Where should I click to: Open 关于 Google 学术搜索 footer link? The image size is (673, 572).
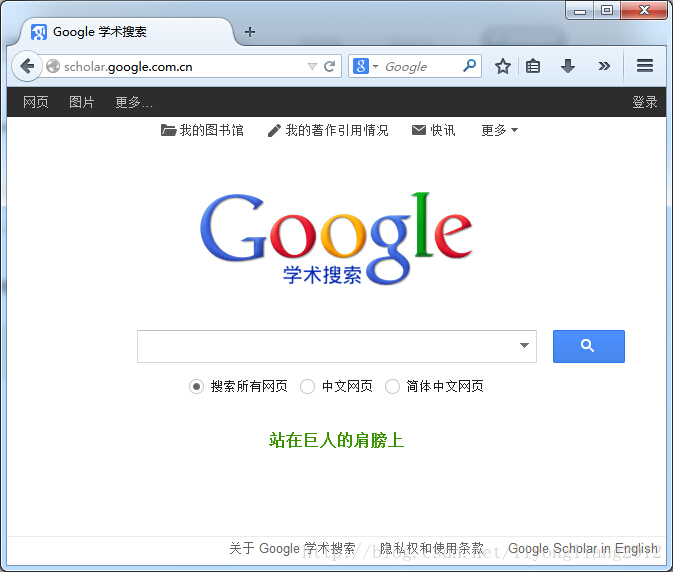(x=292, y=548)
